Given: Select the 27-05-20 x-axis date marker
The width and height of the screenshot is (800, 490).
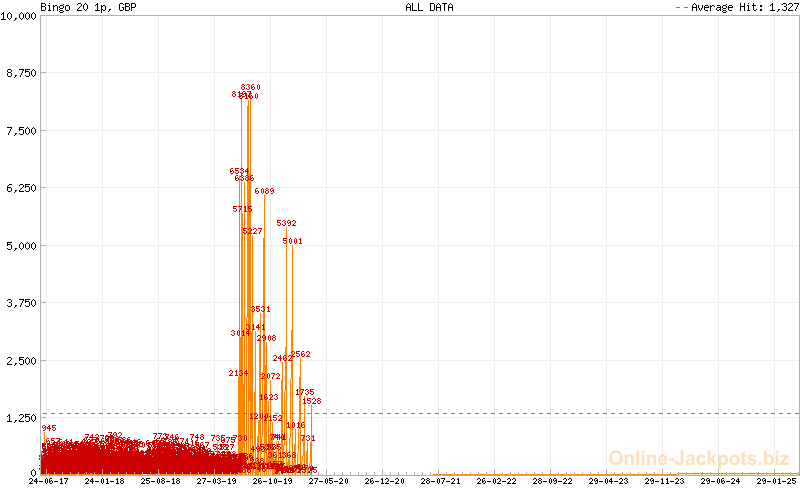Looking at the screenshot, I should click(x=327, y=481).
